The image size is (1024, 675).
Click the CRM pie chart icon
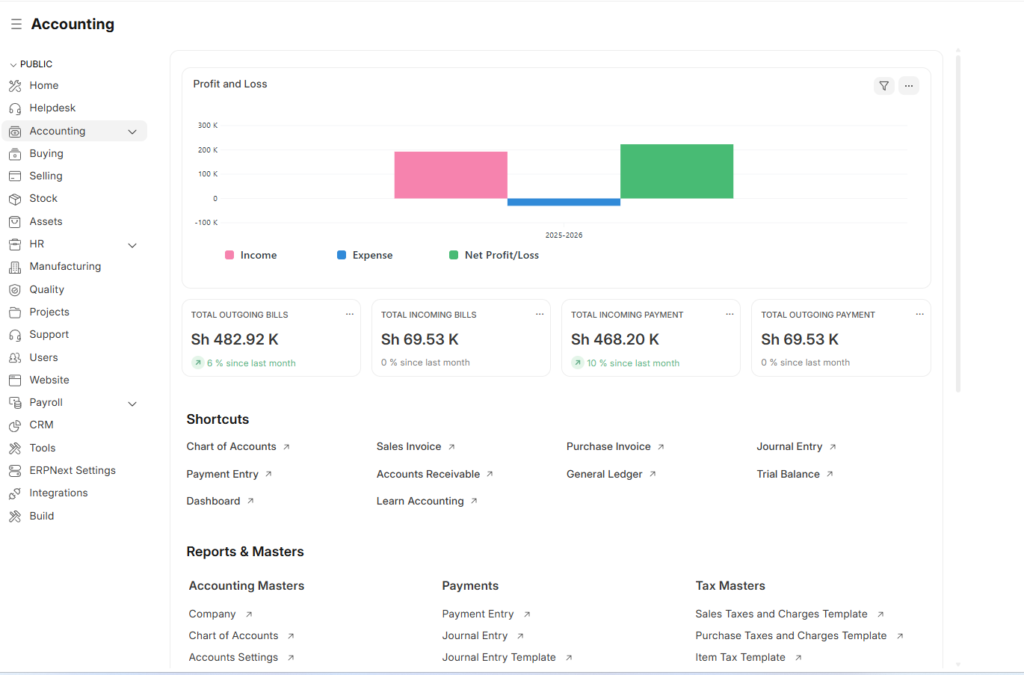point(15,425)
